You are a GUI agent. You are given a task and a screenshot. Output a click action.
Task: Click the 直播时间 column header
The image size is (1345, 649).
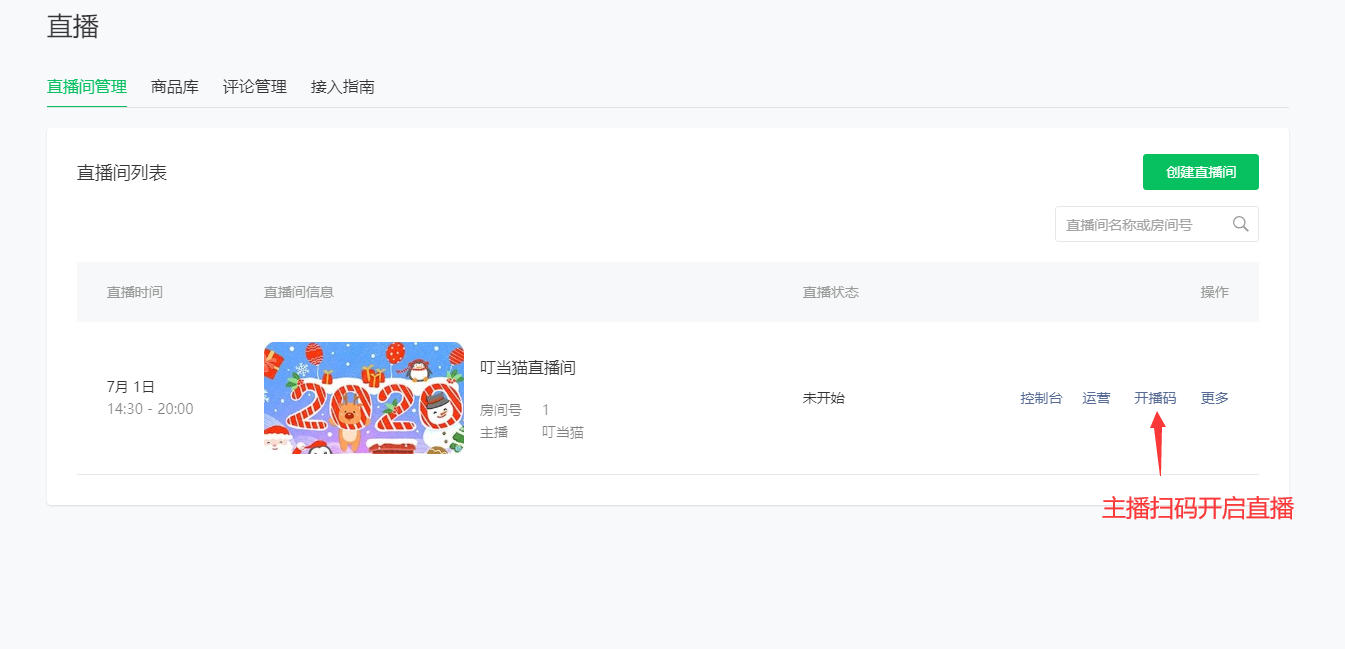(135, 292)
